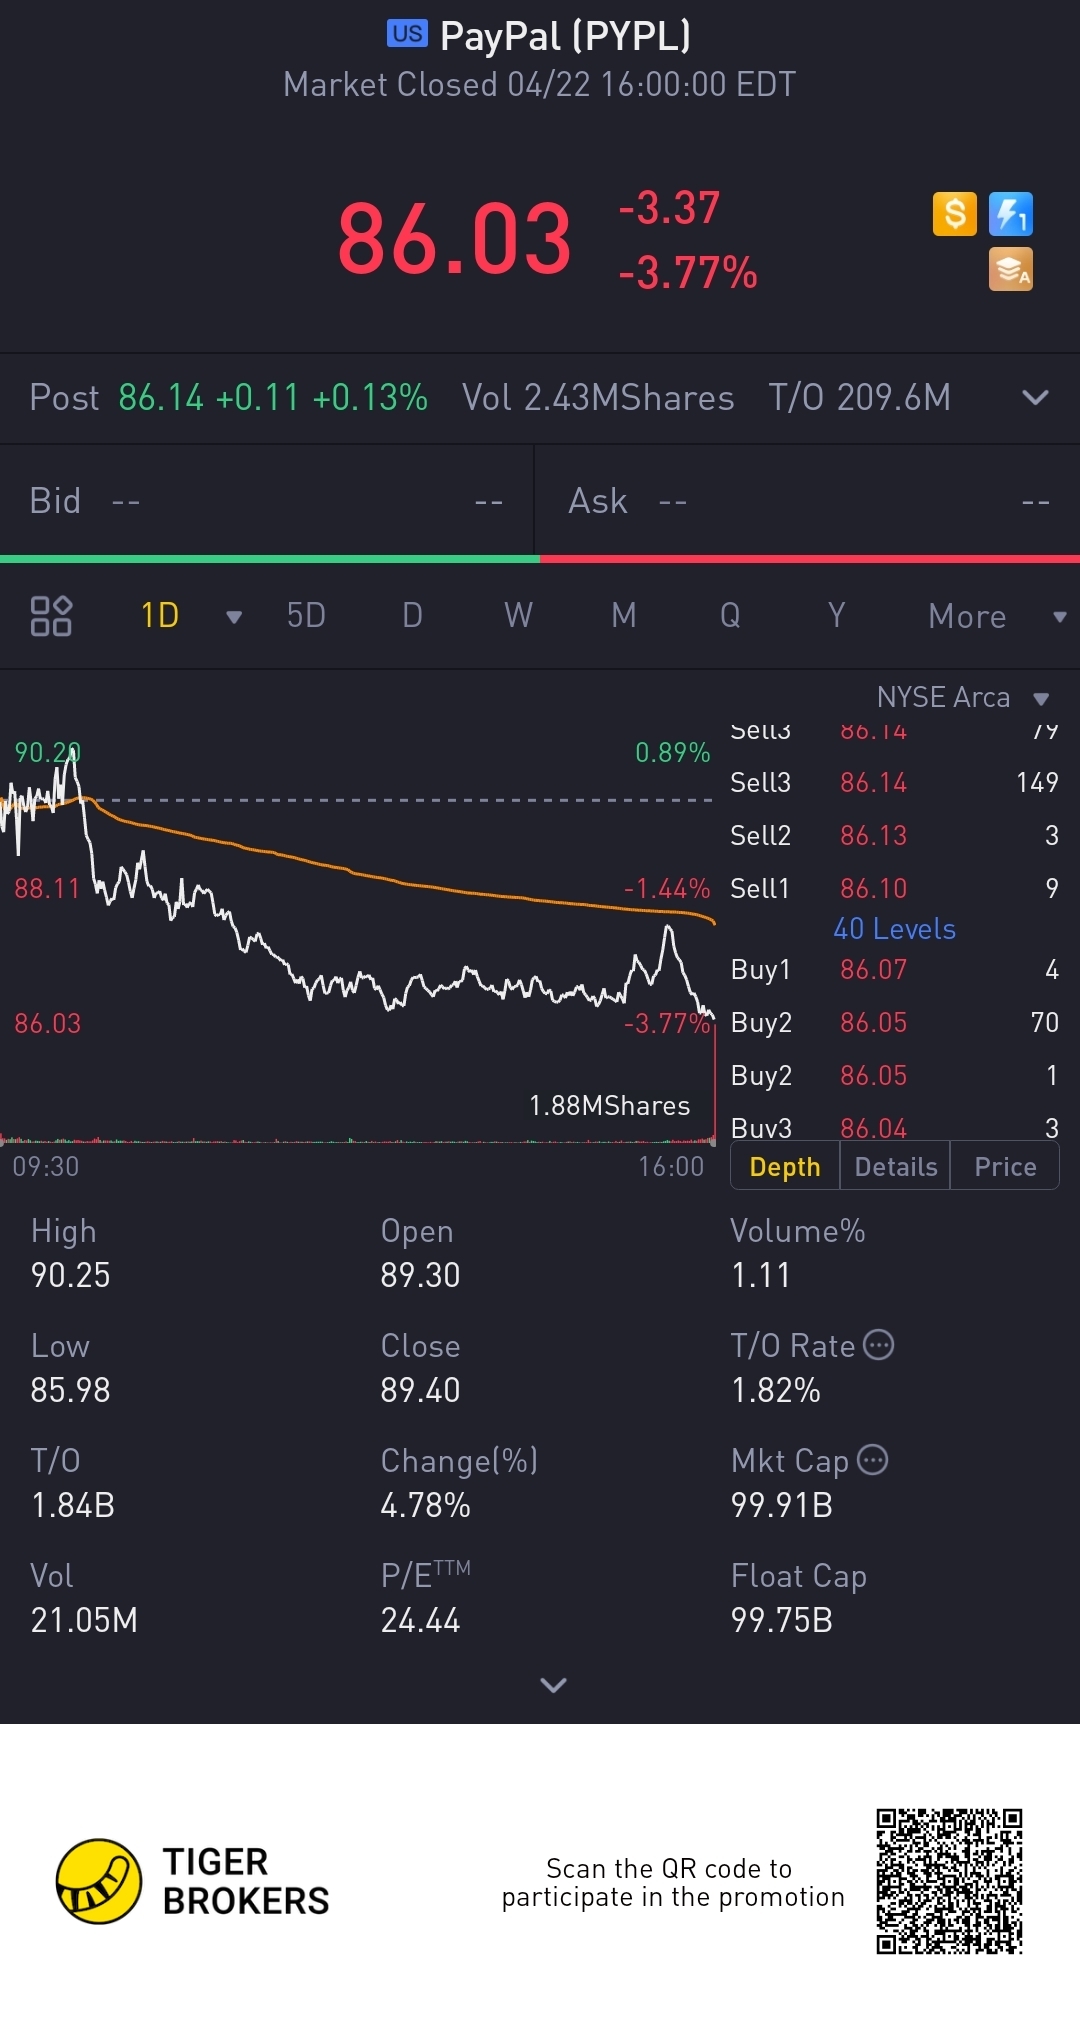Tap the P/E TTM 24.44 value
Image resolution: width=1080 pixels, height=2040 pixels.
pyautogui.click(x=420, y=1620)
